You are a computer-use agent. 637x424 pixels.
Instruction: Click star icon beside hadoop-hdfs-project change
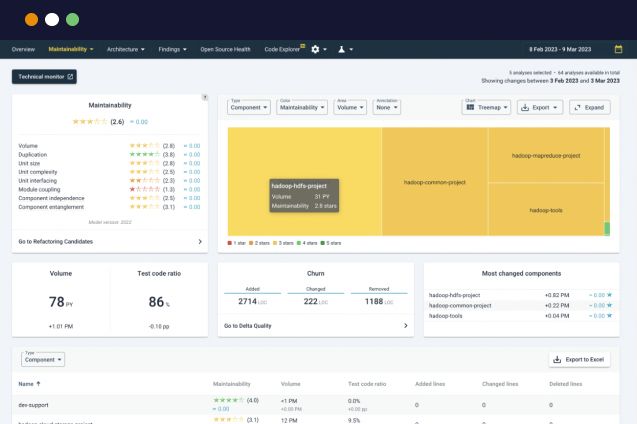[x=609, y=295]
